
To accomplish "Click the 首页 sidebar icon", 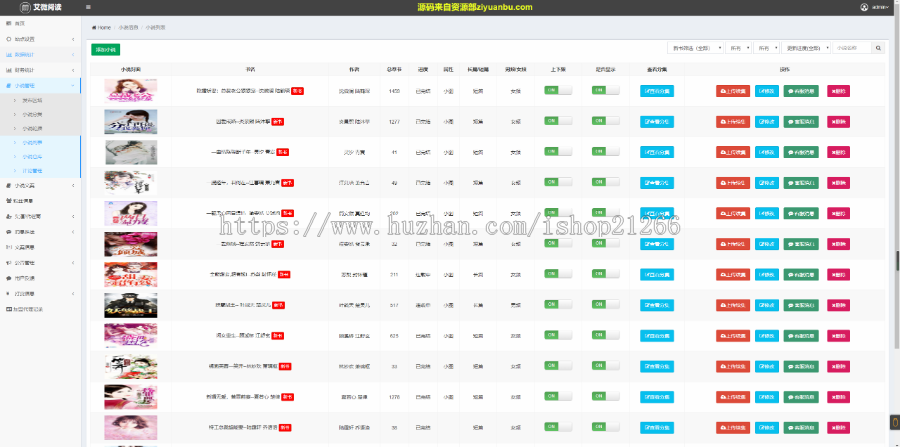I will 9,24.
